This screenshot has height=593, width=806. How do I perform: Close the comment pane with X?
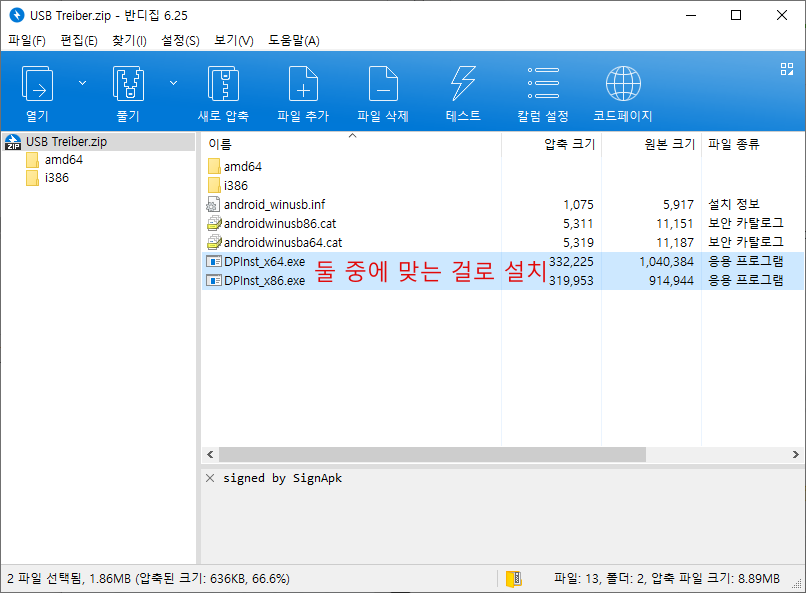point(210,478)
